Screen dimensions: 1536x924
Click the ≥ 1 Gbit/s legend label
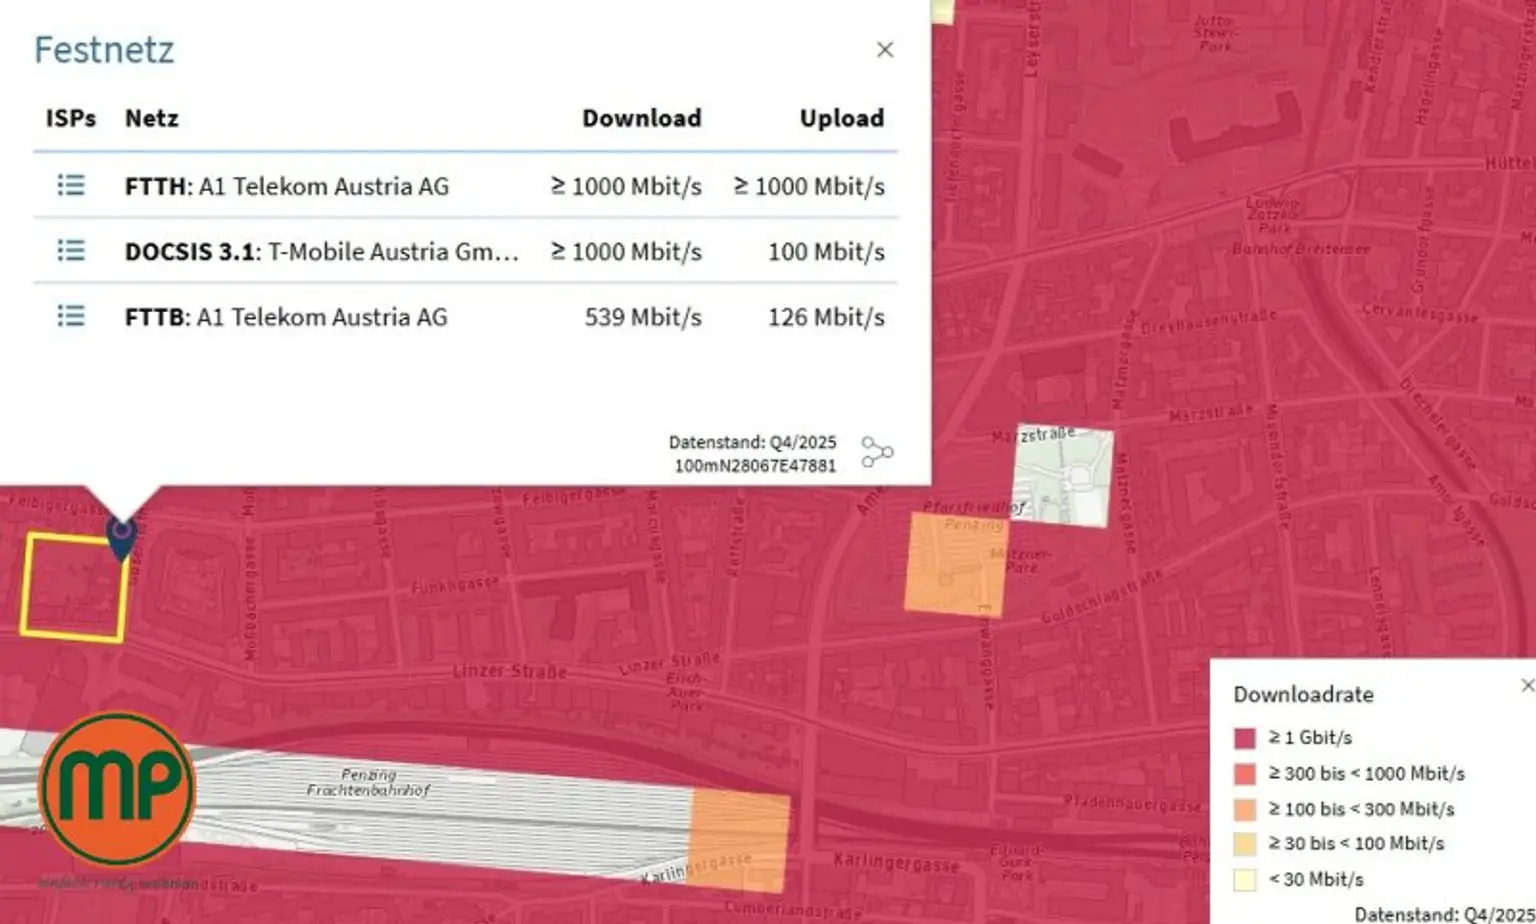point(1310,737)
